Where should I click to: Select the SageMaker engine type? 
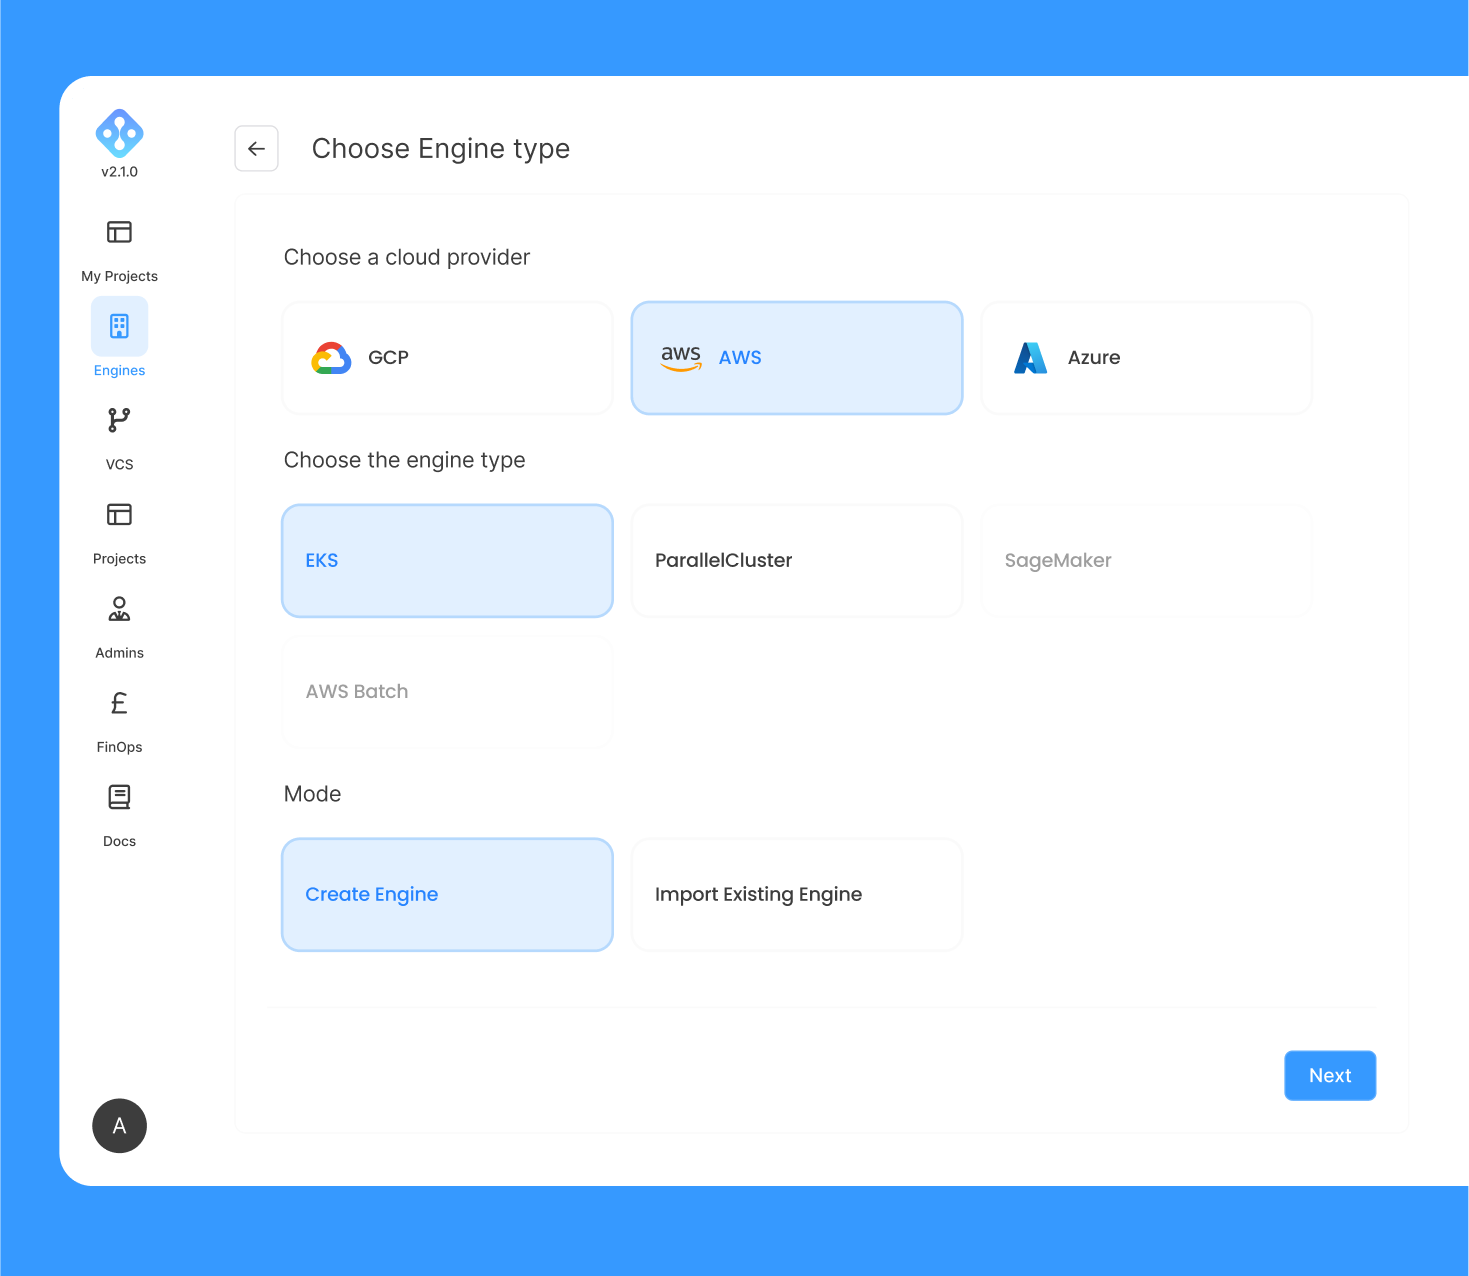[x=1146, y=561]
